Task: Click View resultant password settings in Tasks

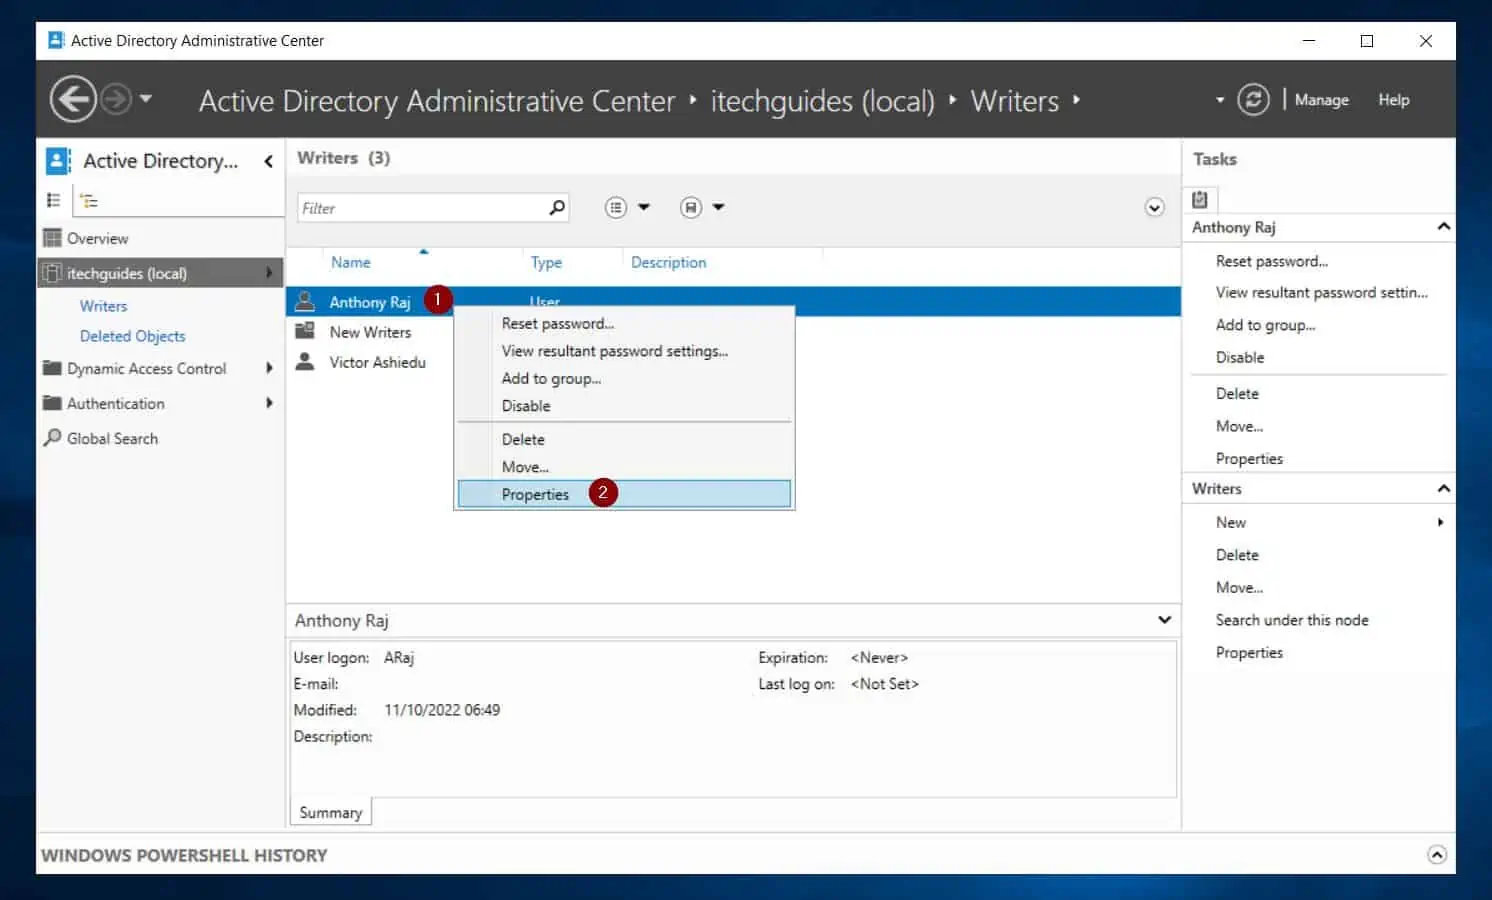Action: coord(1321,292)
